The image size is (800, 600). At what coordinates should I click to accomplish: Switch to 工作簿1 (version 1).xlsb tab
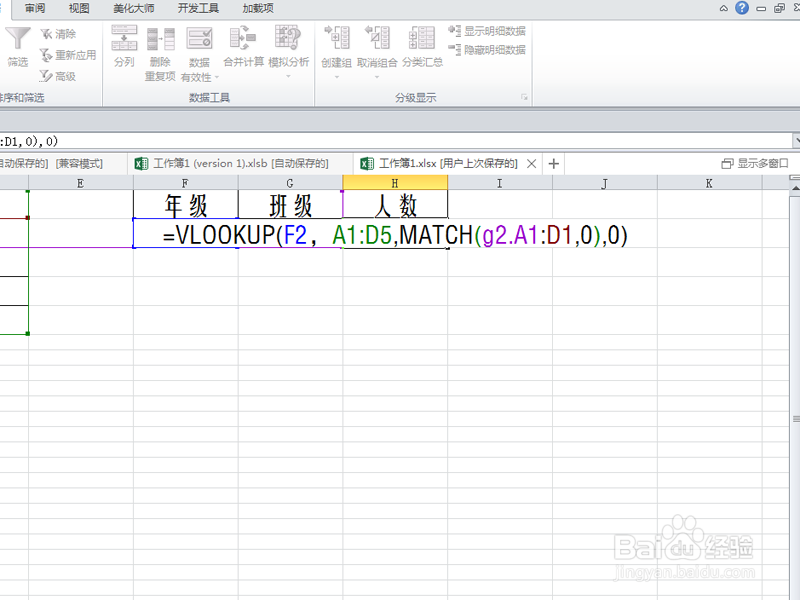coord(240,163)
